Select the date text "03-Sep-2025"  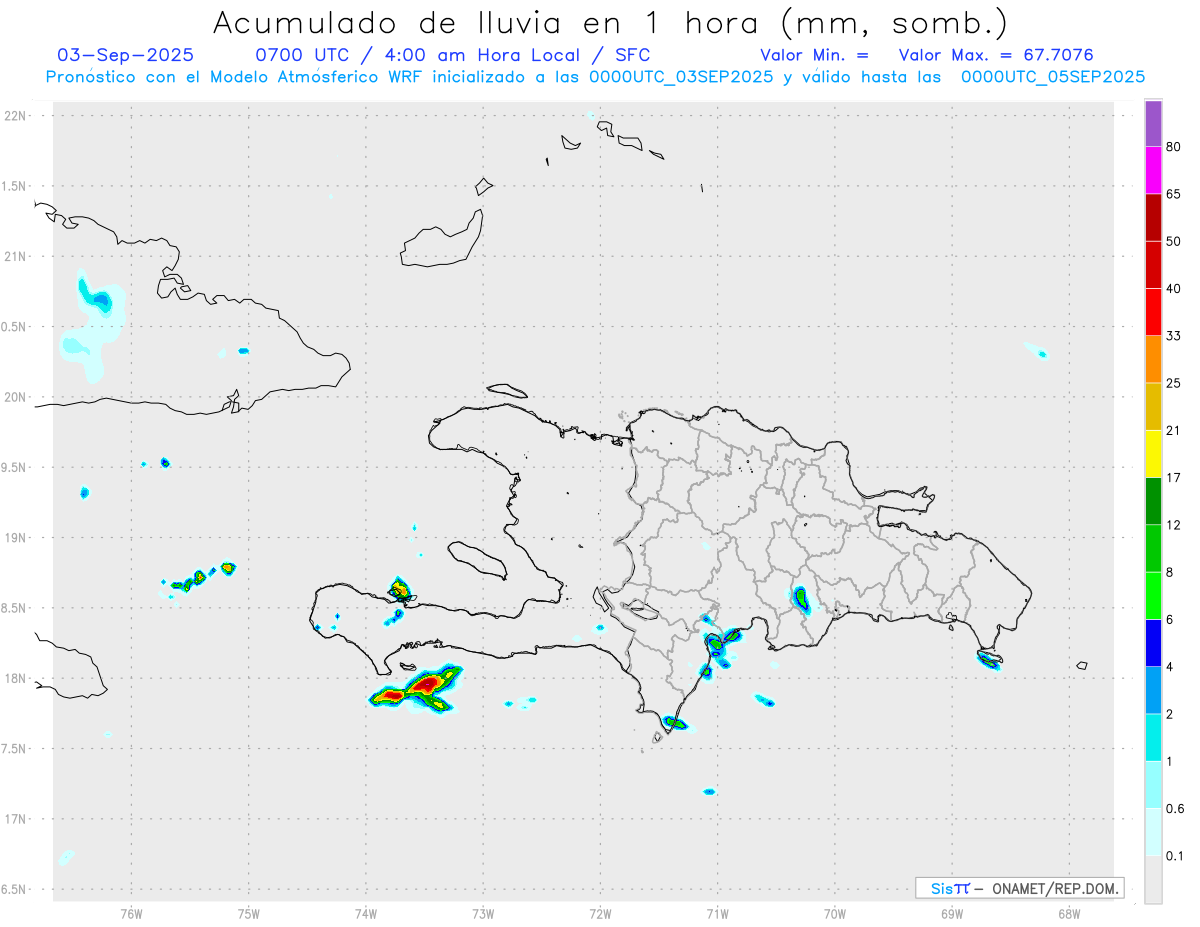pos(126,55)
